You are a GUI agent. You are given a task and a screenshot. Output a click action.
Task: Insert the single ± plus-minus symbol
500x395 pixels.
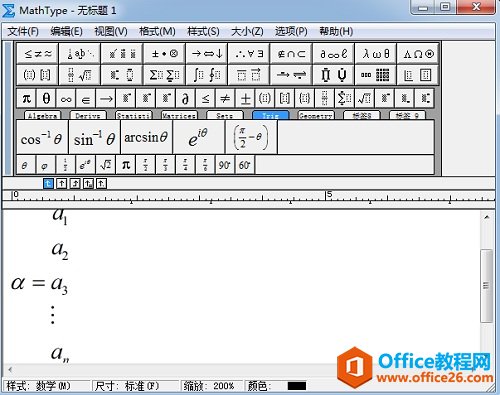coord(245,99)
